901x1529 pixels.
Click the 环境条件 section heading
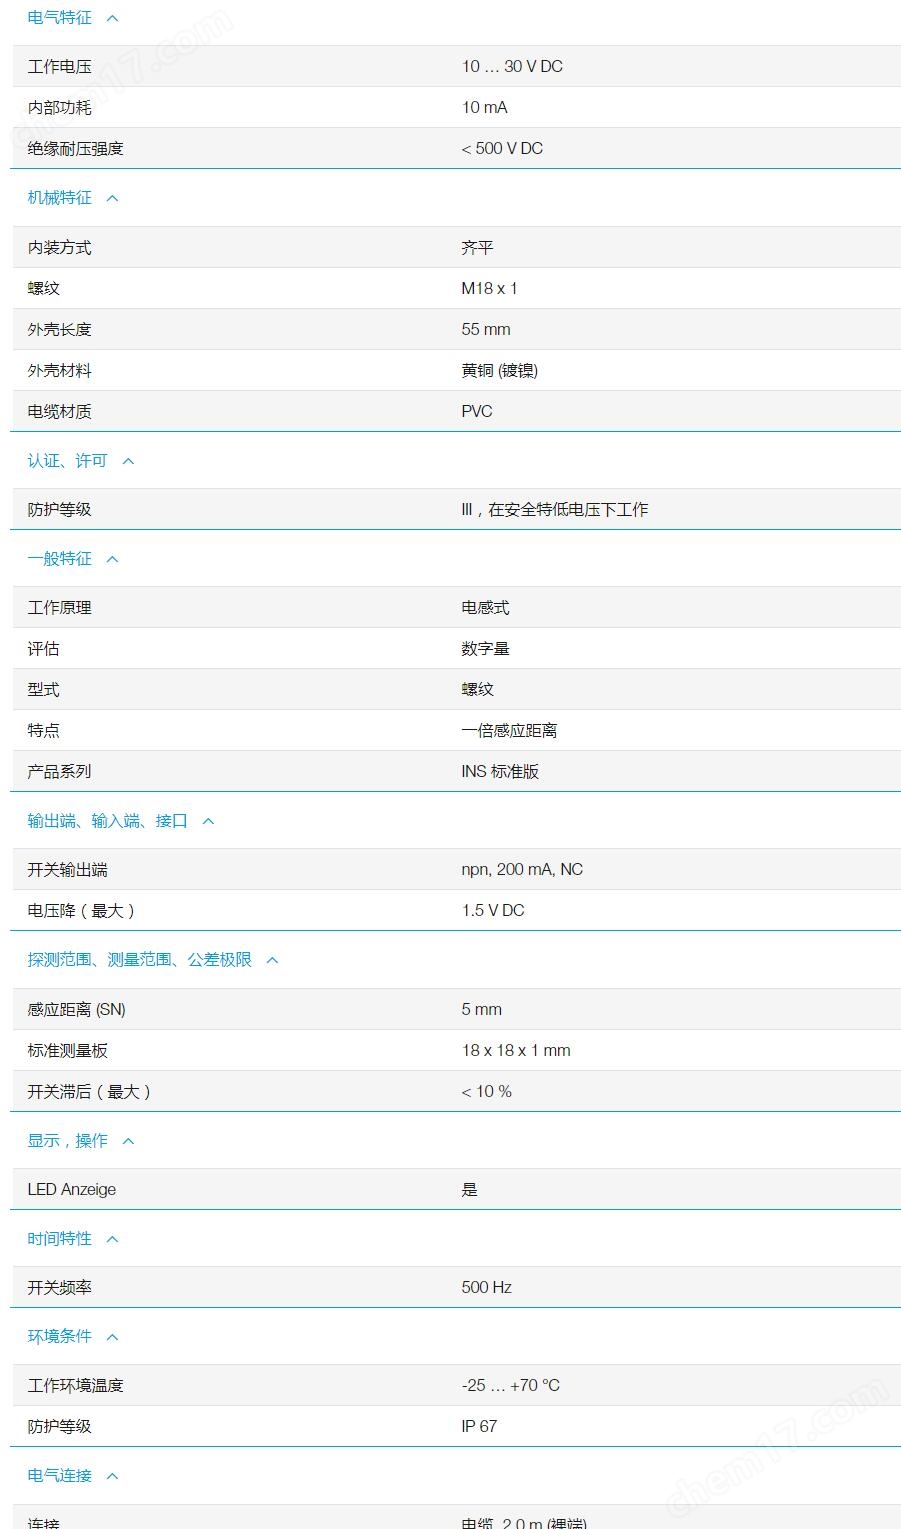point(60,1337)
